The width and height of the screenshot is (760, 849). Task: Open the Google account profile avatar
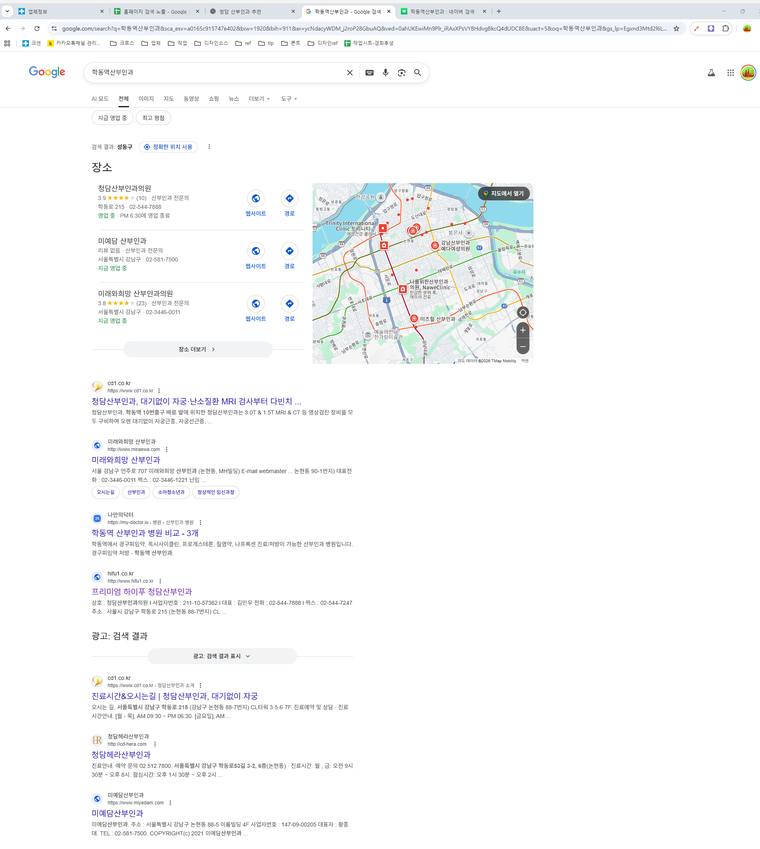748,73
